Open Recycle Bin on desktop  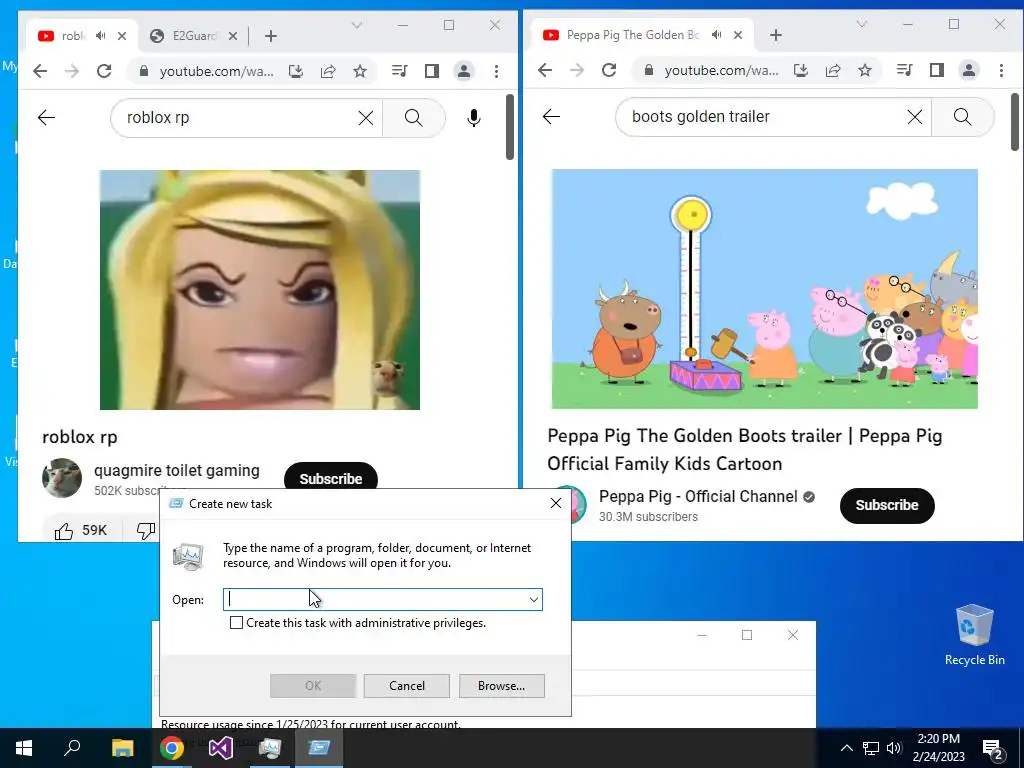(974, 635)
